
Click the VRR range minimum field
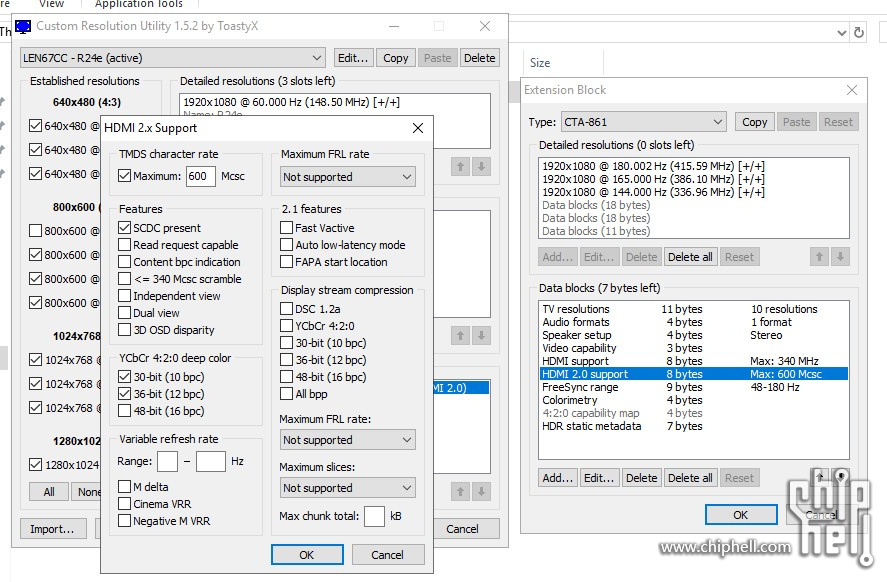pyautogui.click(x=167, y=461)
